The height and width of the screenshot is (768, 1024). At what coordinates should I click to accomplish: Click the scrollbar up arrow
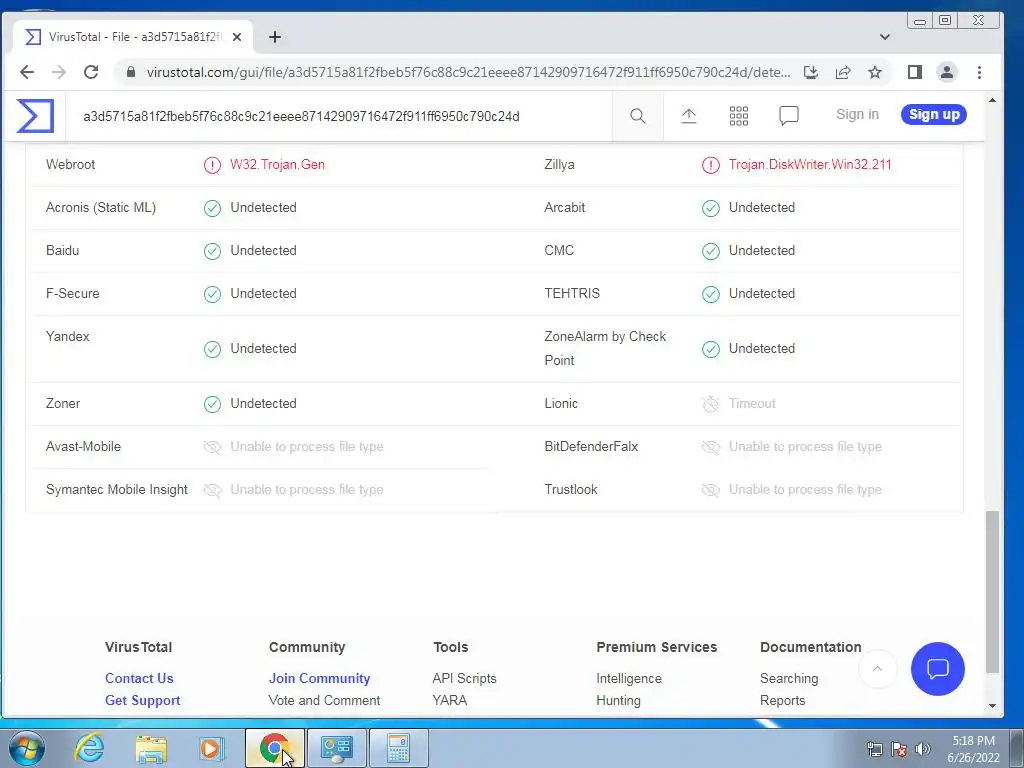tap(992, 101)
